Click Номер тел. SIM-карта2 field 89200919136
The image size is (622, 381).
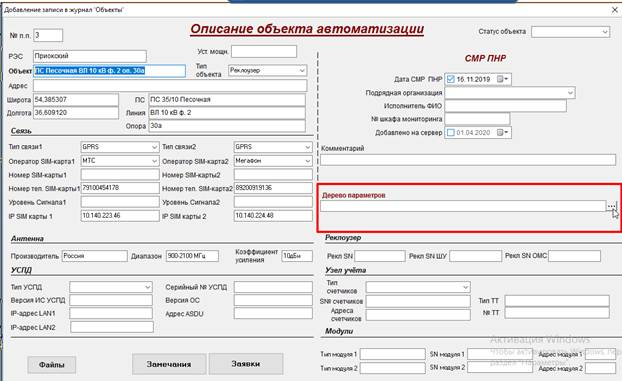(273, 188)
